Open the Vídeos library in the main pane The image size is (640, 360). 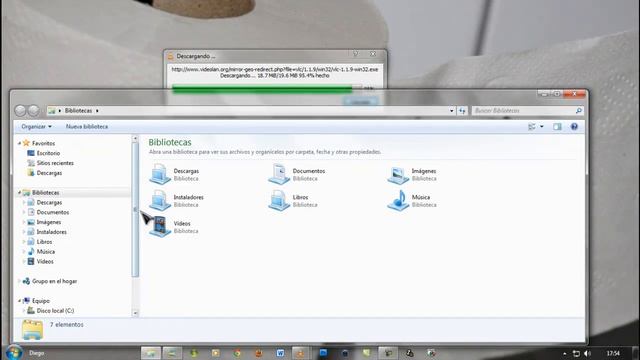(174, 227)
